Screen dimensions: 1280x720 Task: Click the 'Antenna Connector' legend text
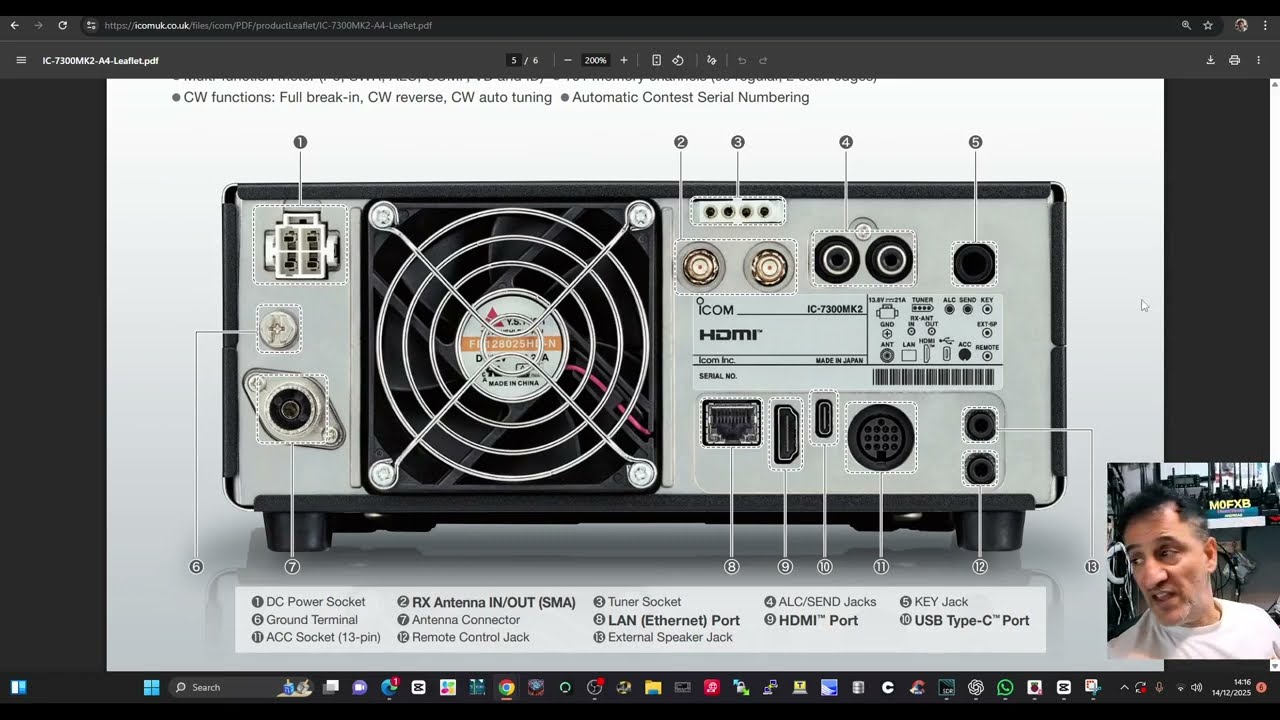[466, 620]
